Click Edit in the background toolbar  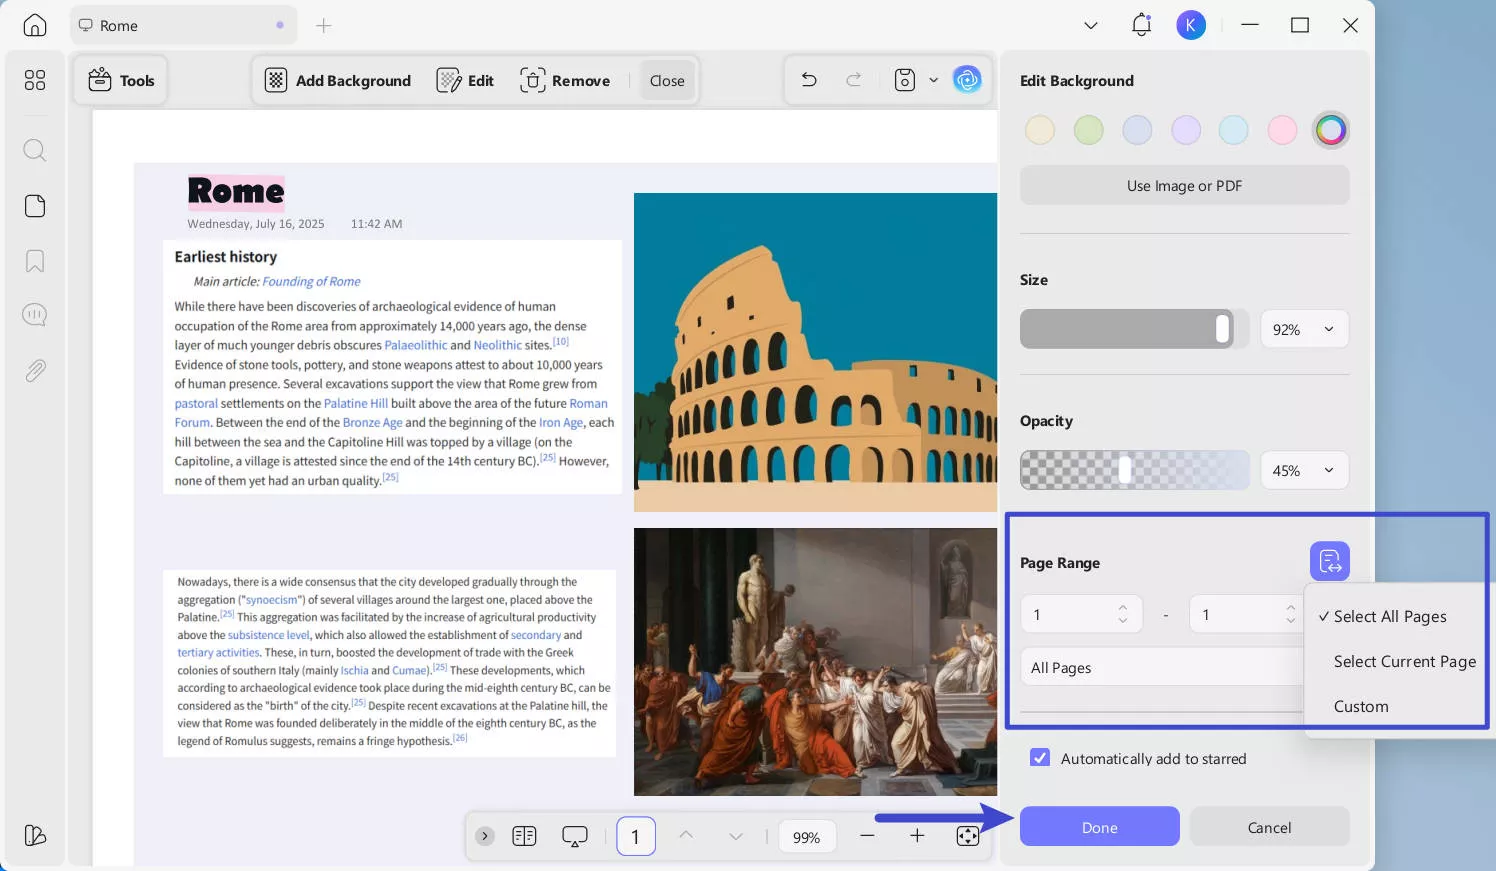pos(465,81)
